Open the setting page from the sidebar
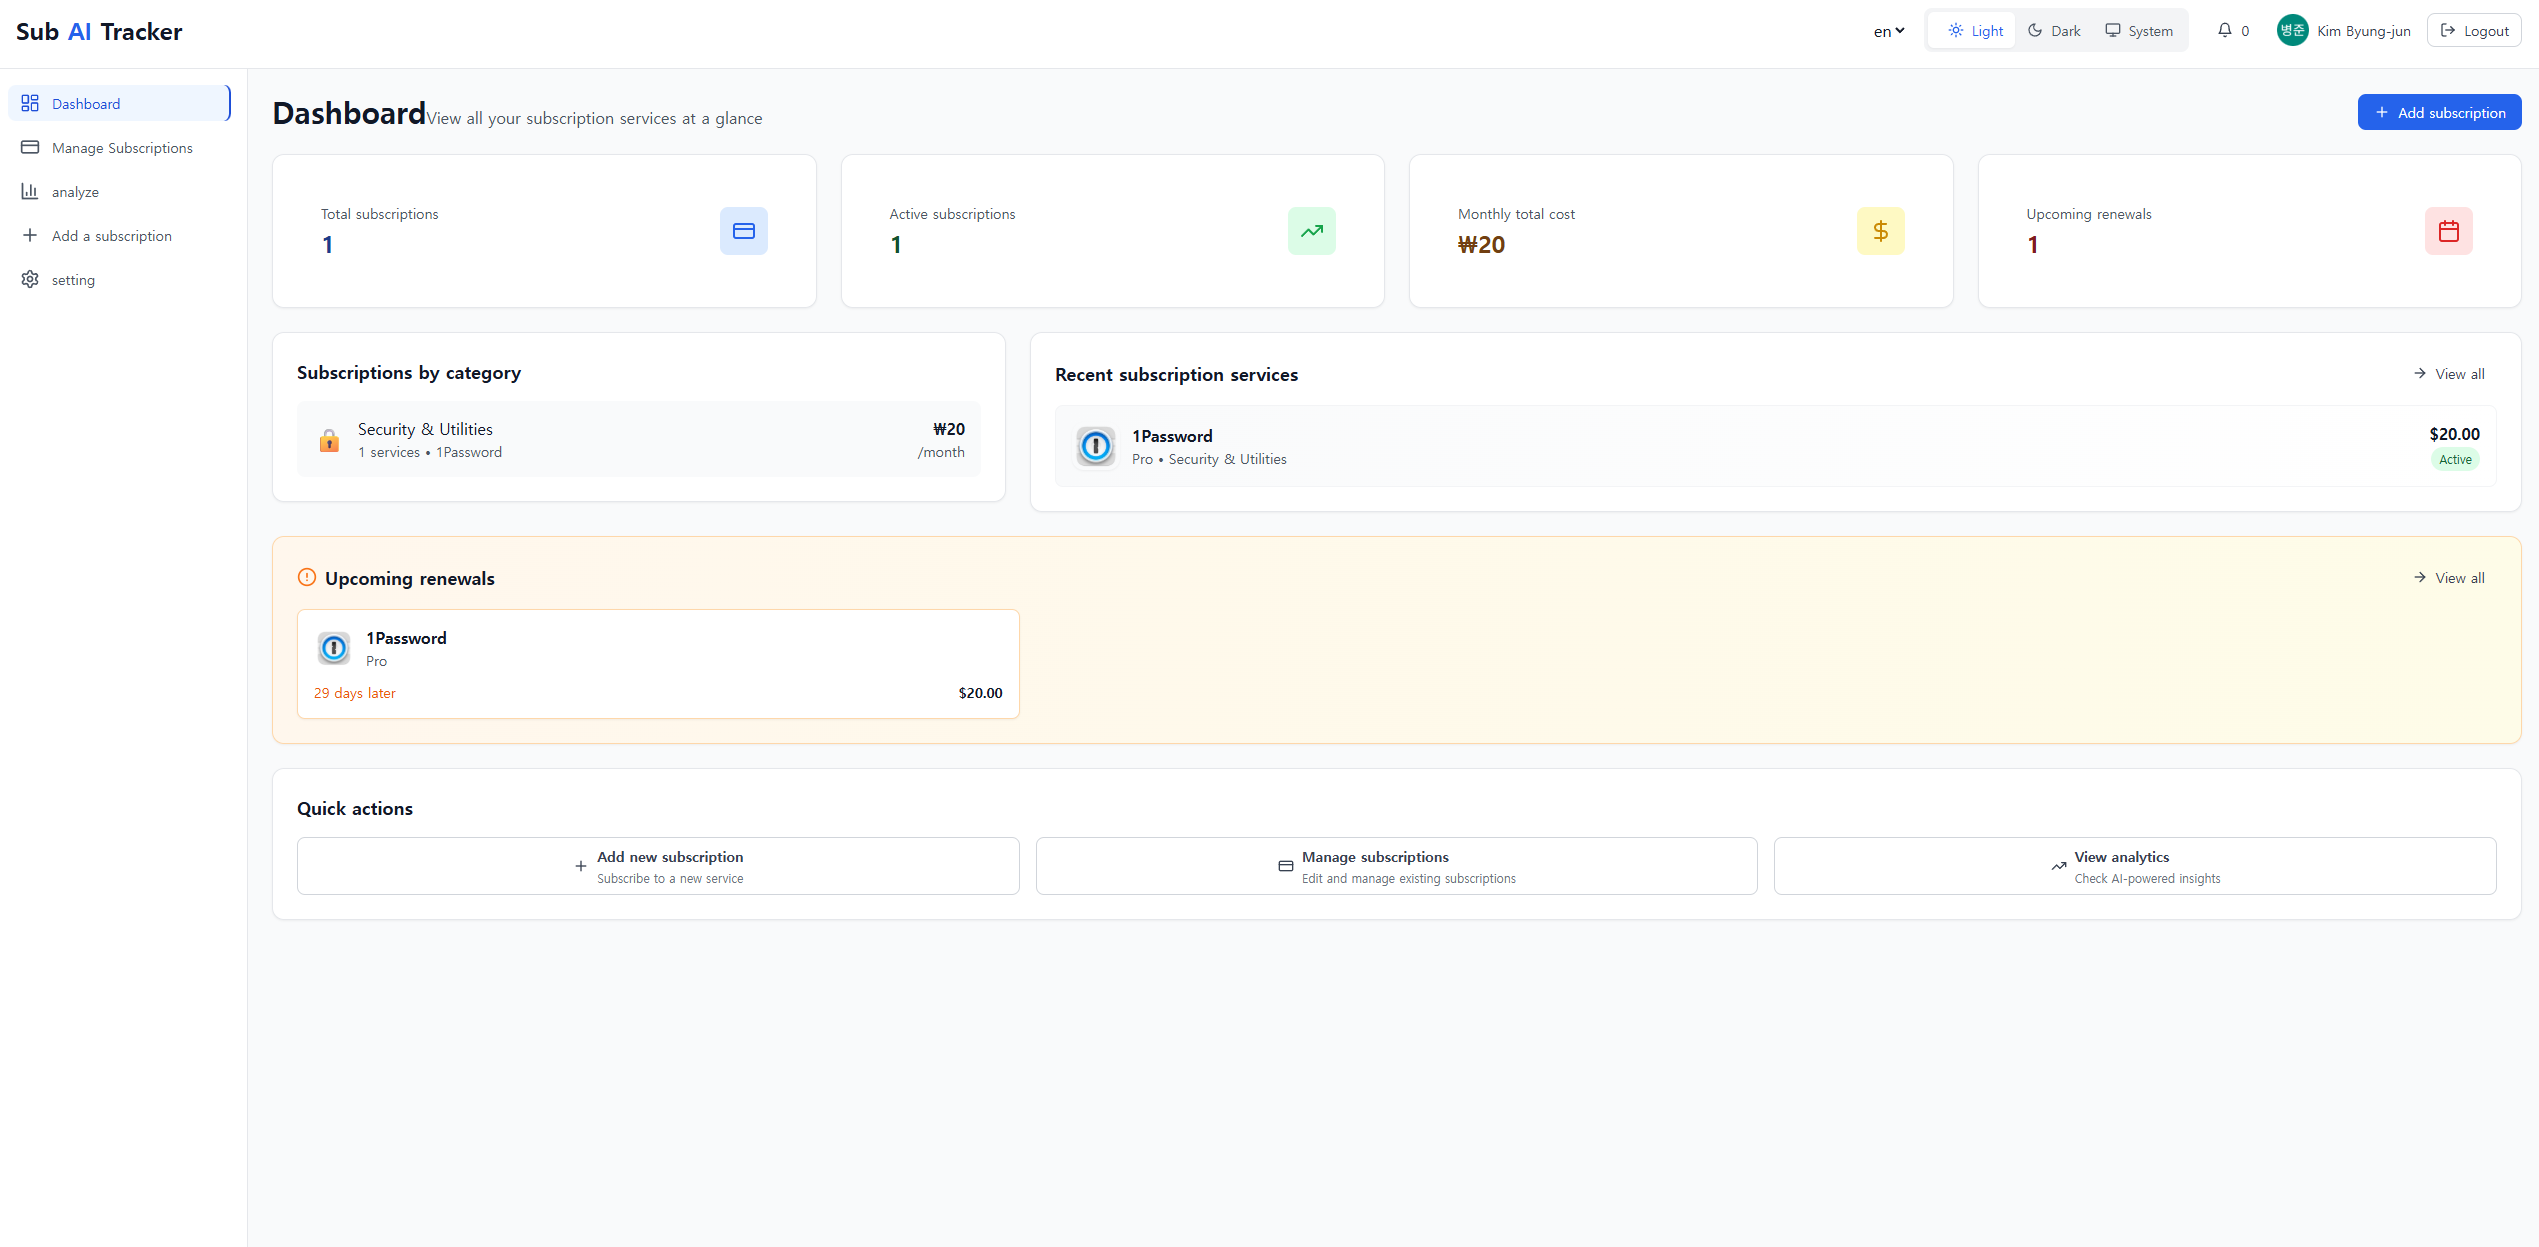2539x1247 pixels. point(73,280)
